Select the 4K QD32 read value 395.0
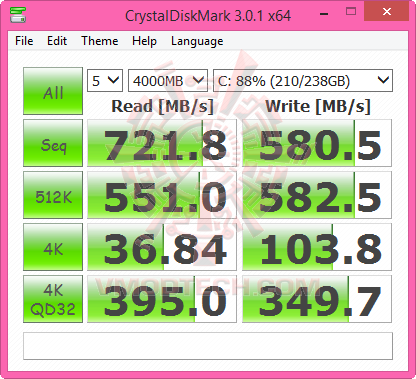The width and height of the screenshot is (416, 379). coord(162,299)
